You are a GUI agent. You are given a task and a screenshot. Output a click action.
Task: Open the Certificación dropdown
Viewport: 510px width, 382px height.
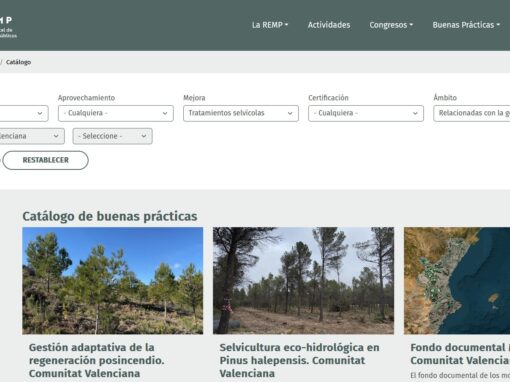(366, 113)
